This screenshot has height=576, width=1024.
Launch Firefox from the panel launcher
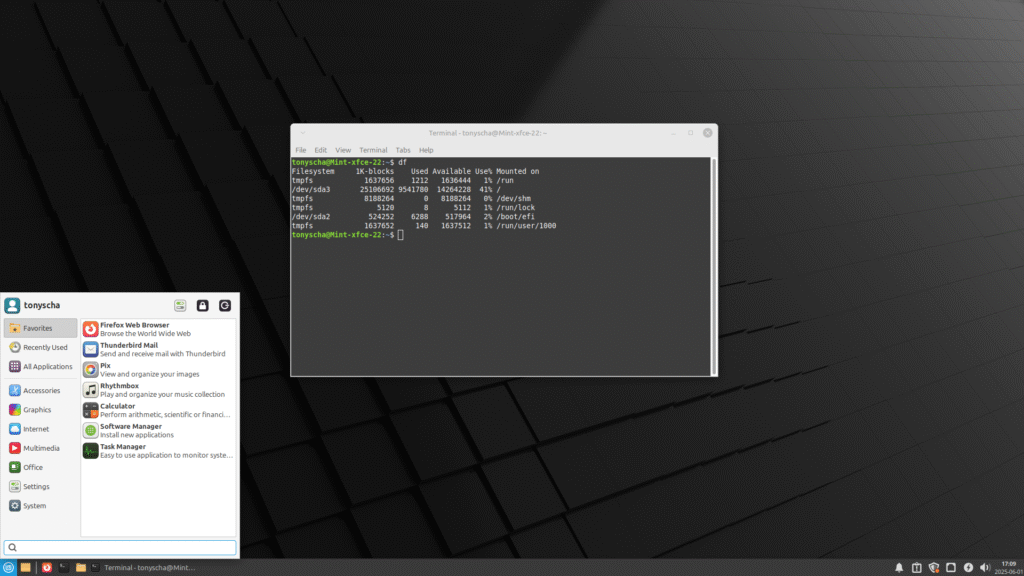click(46, 568)
